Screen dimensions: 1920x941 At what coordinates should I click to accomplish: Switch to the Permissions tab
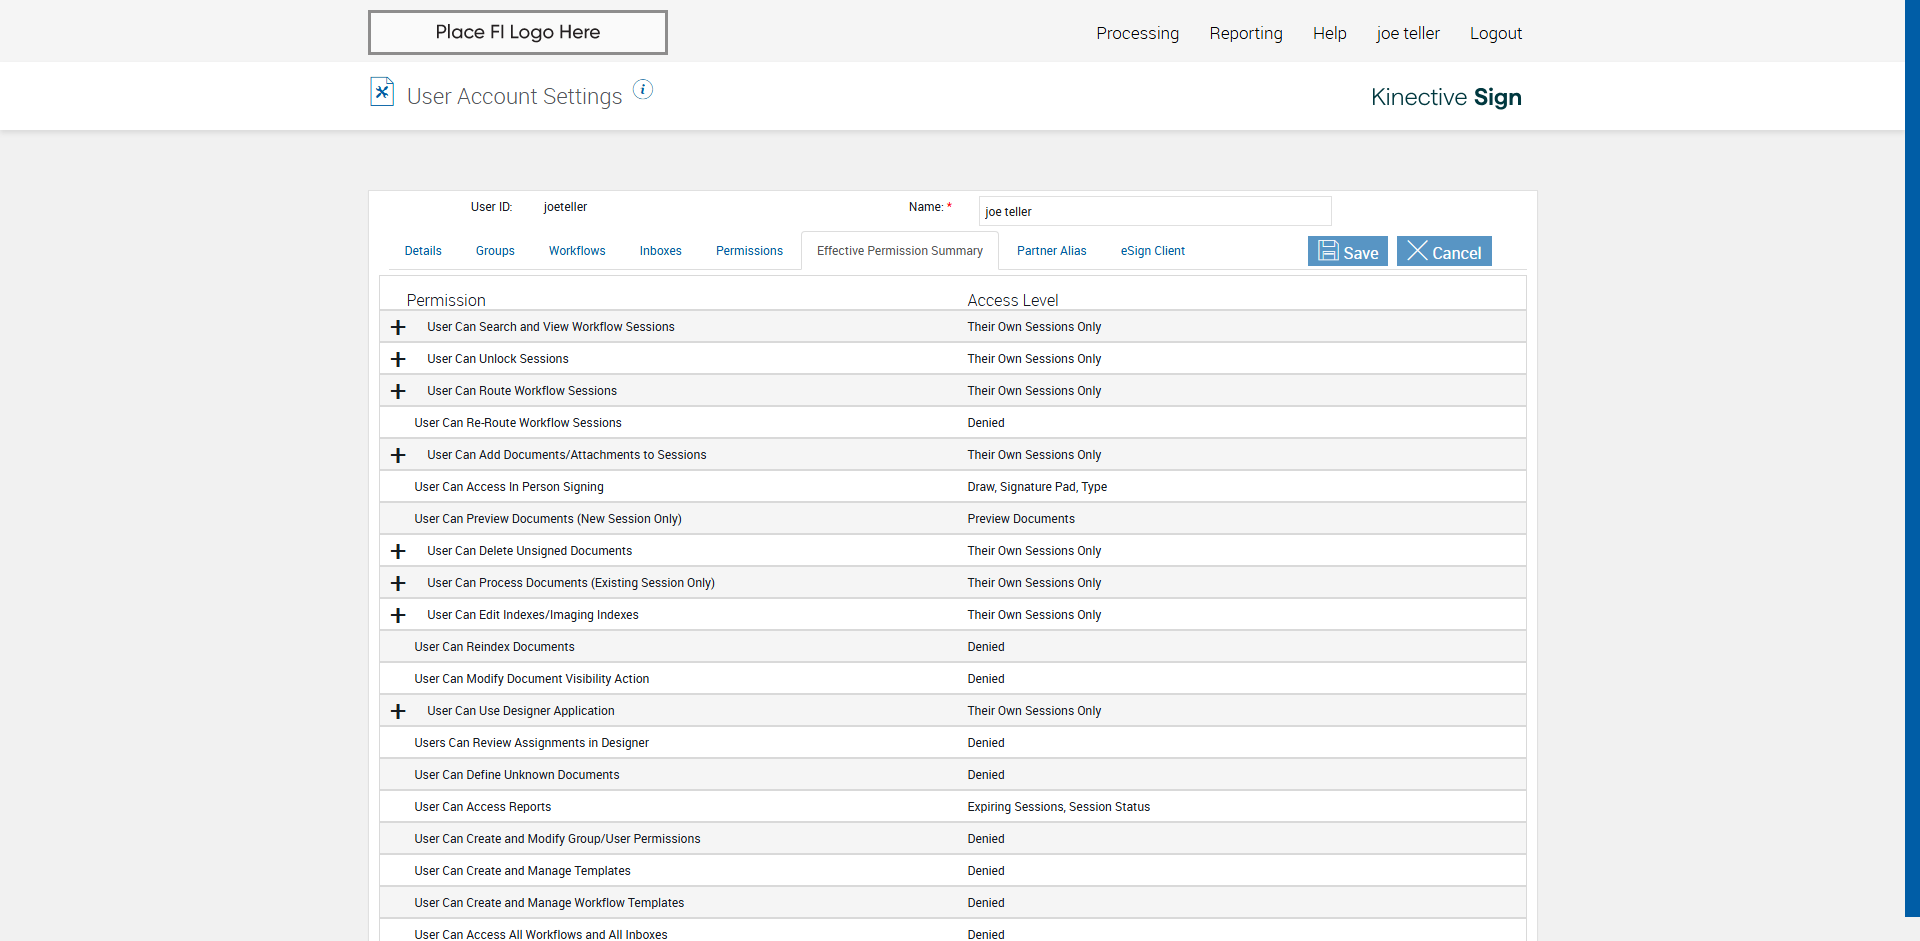click(749, 251)
